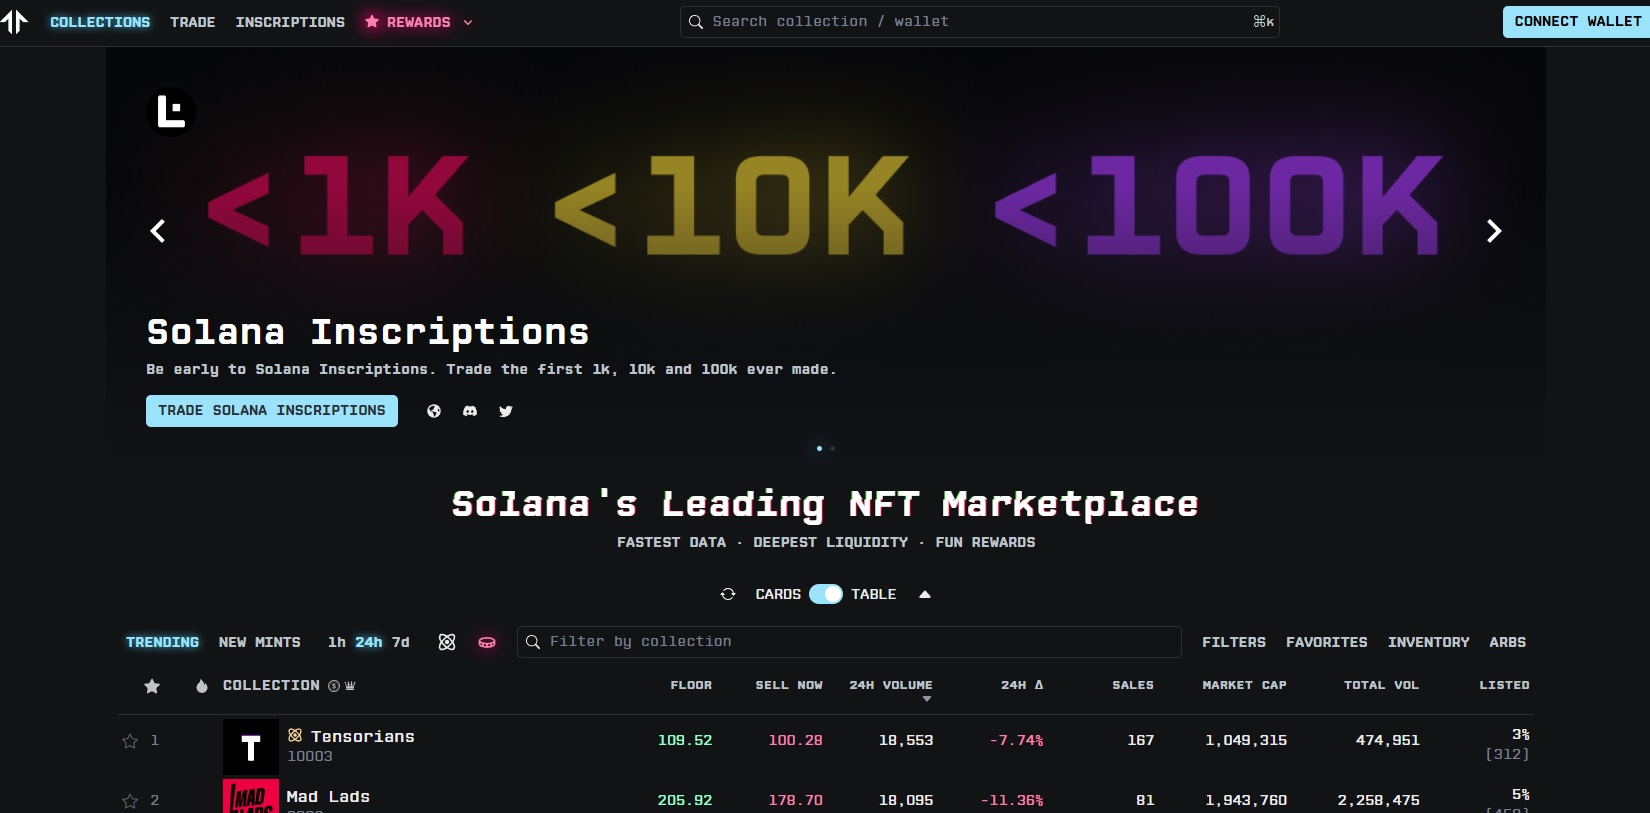Click Tensorians floor price 109.52
The width and height of the screenshot is (1650, 813).
(685, 741)
